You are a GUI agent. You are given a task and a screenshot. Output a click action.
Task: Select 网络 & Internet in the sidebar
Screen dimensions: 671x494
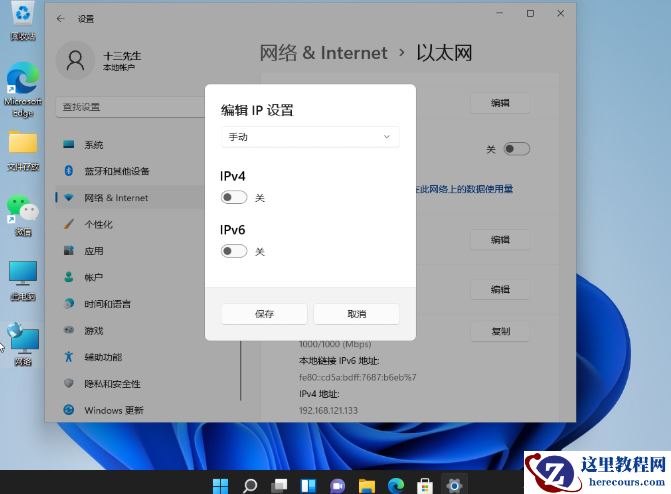130,198
